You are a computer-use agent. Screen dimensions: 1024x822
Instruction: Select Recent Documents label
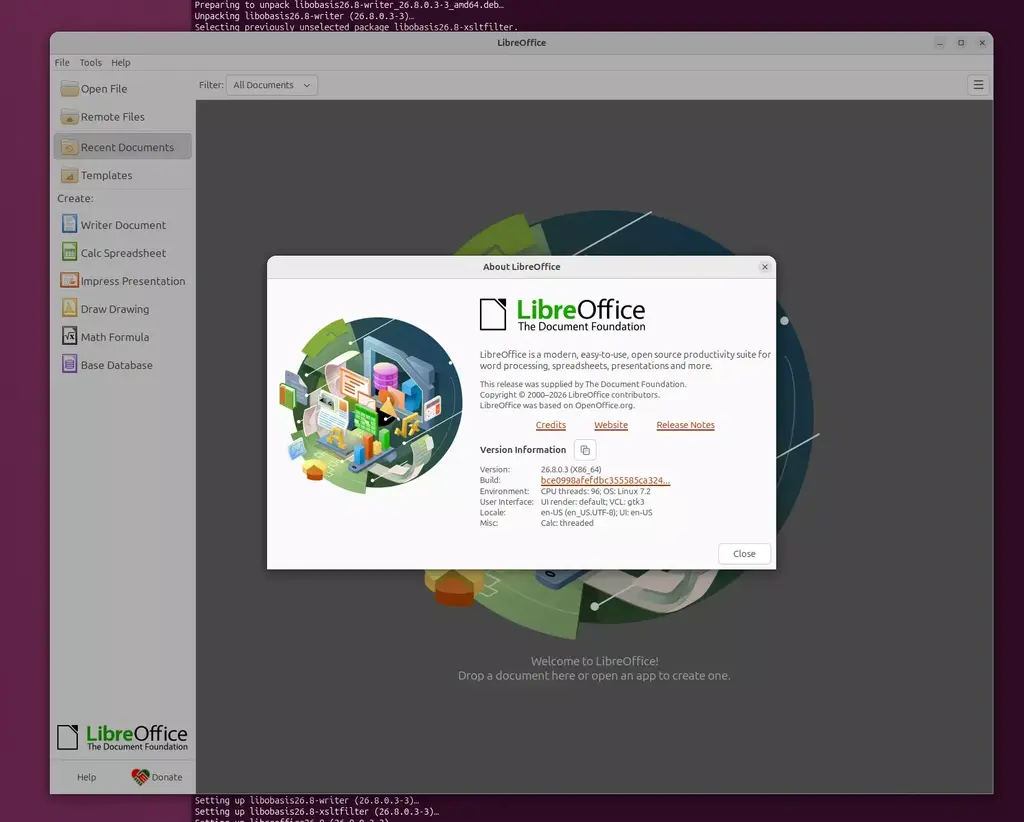point(127,148)
